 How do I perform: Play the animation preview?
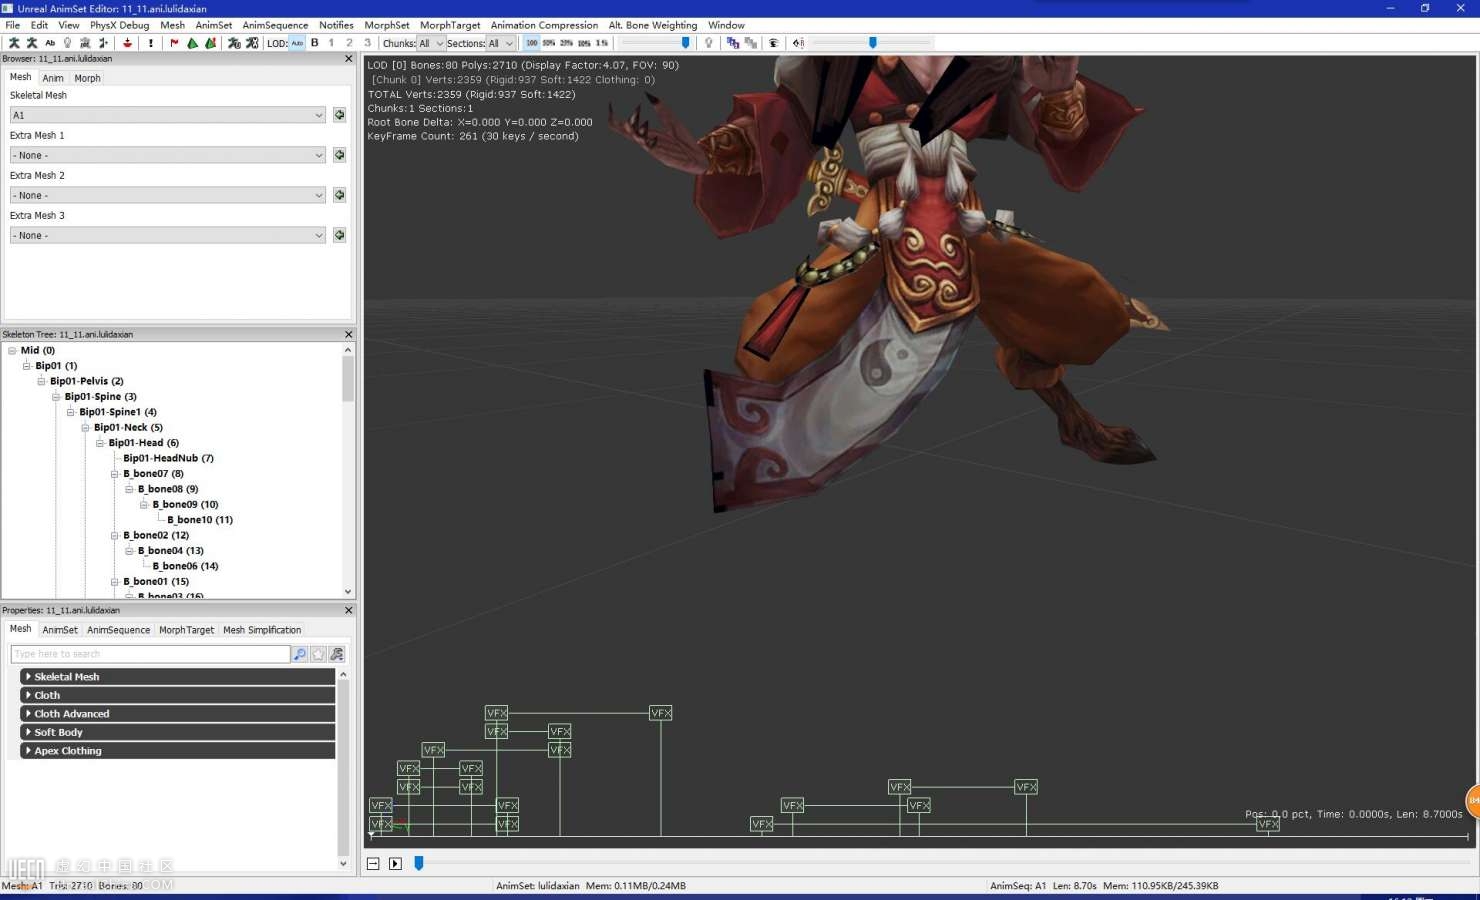395,863
